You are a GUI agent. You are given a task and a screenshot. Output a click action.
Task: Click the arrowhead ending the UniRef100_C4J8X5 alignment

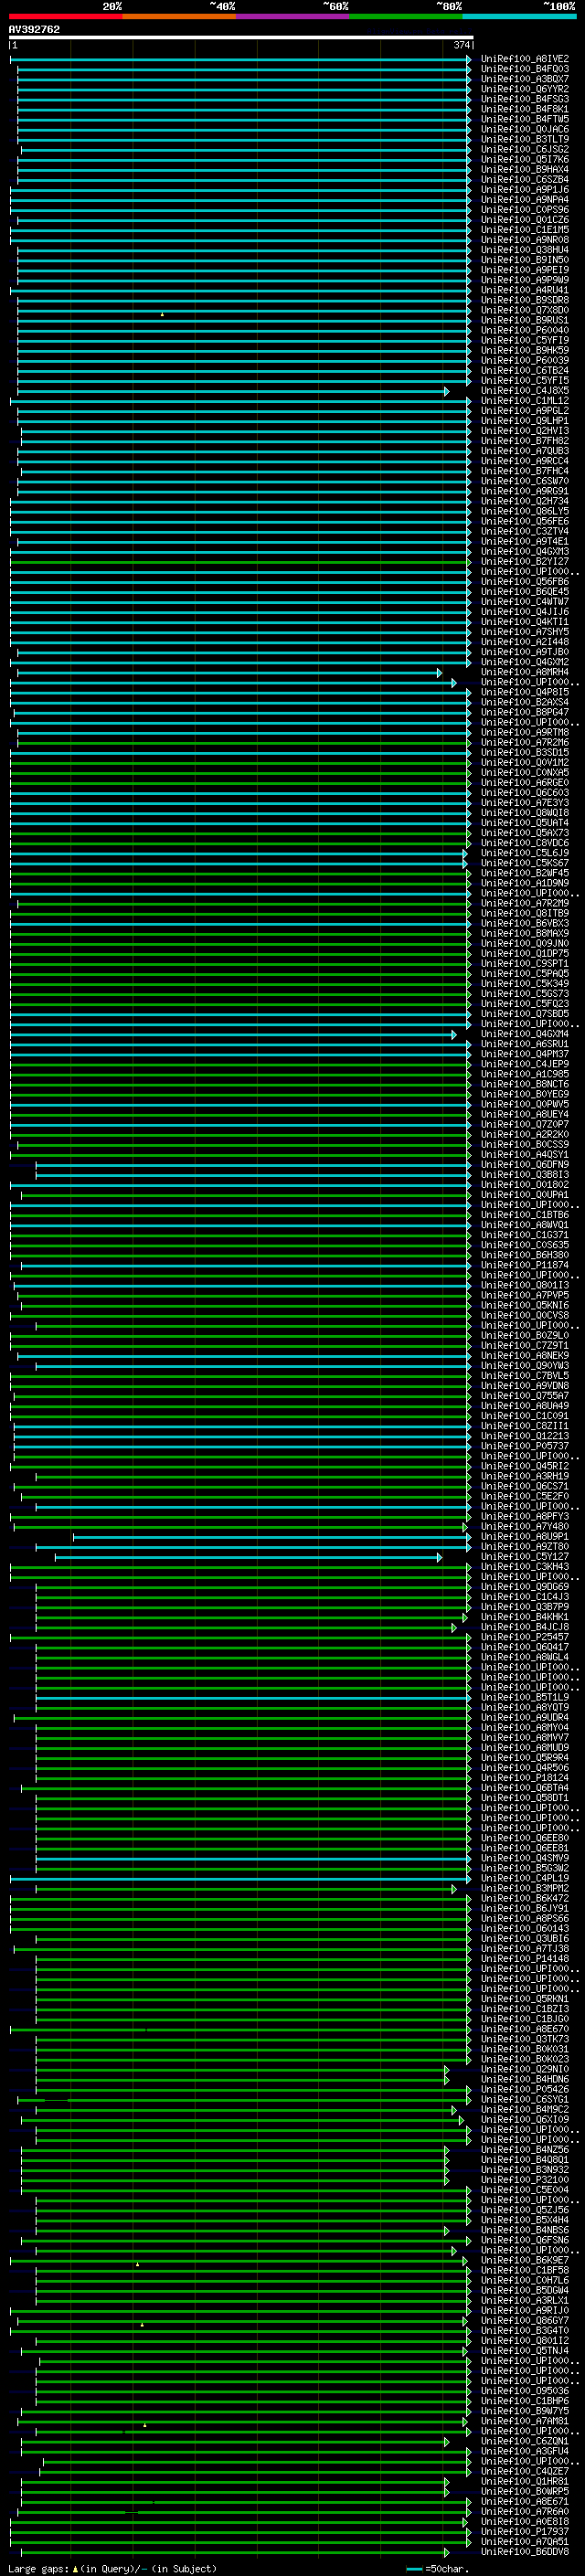pyautogui.click(x=447, y=391)
